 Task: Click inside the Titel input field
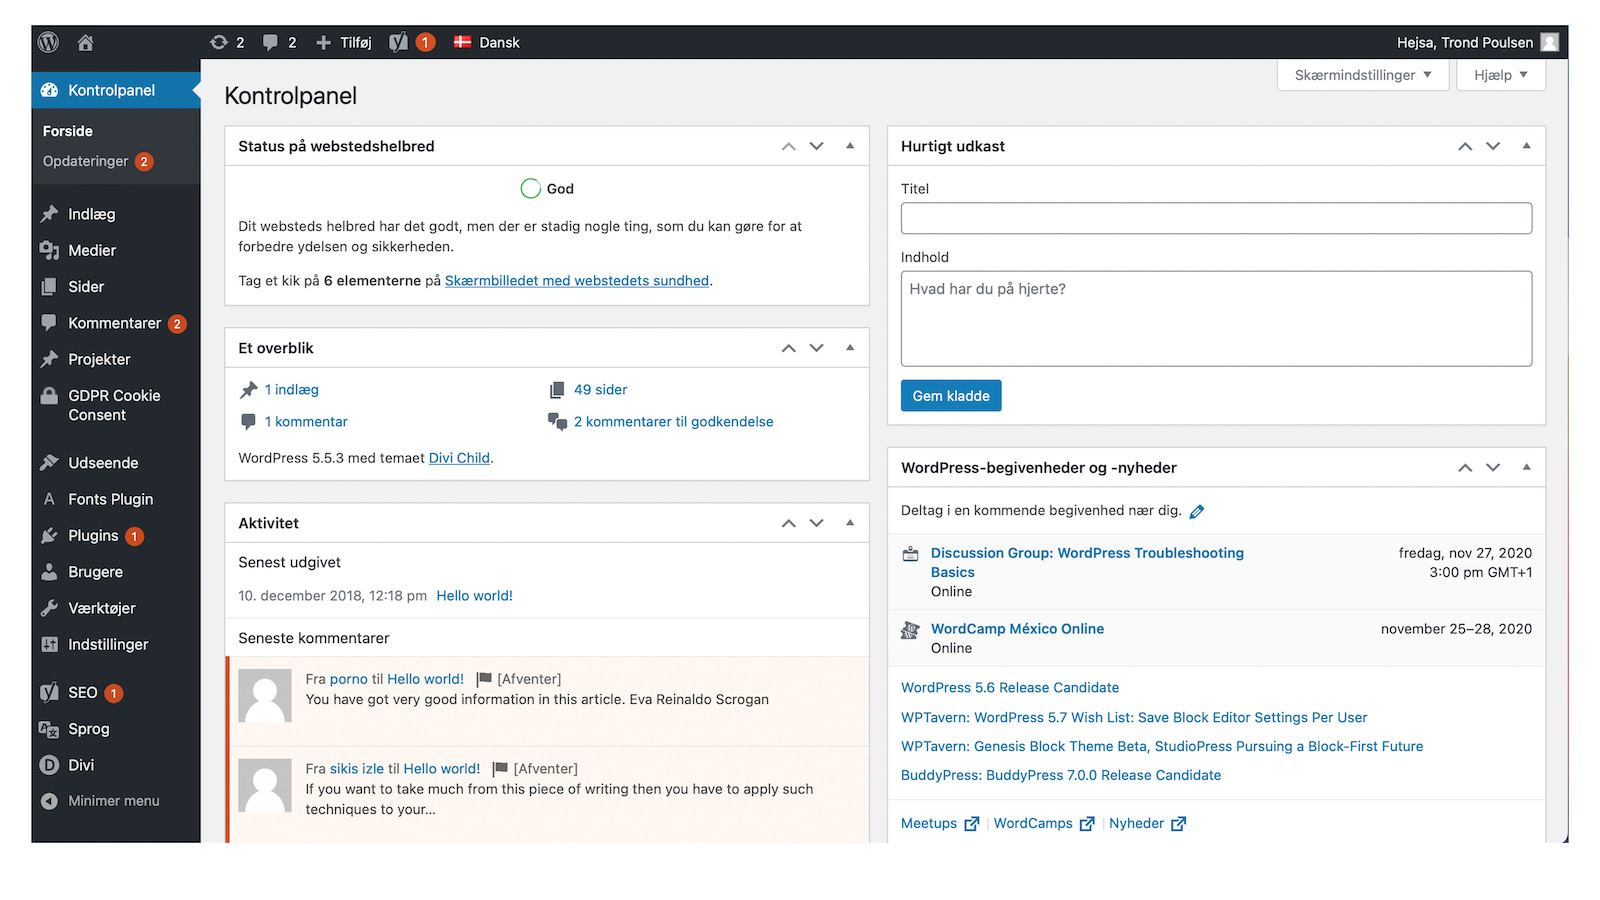coord(1215,218)
